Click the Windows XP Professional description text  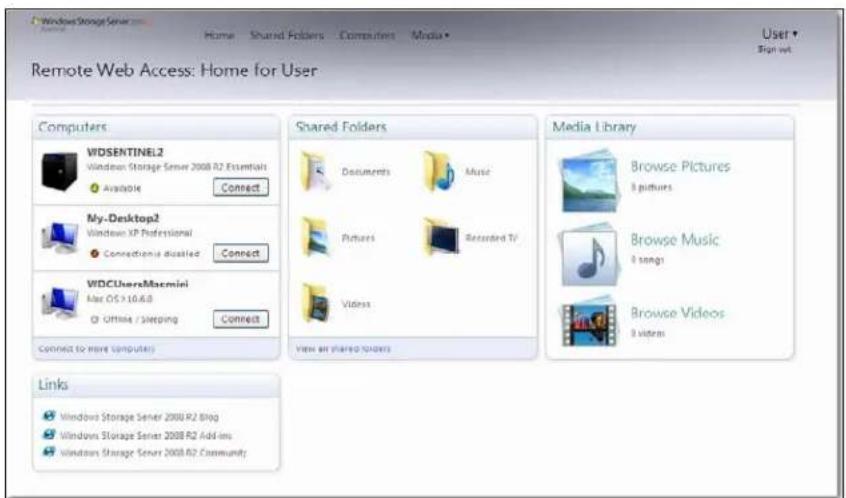[139, 233]
